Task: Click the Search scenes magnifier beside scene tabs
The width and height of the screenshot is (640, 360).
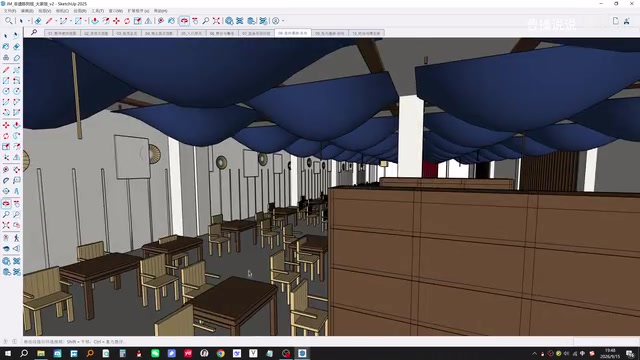Action: click(34, 32)
